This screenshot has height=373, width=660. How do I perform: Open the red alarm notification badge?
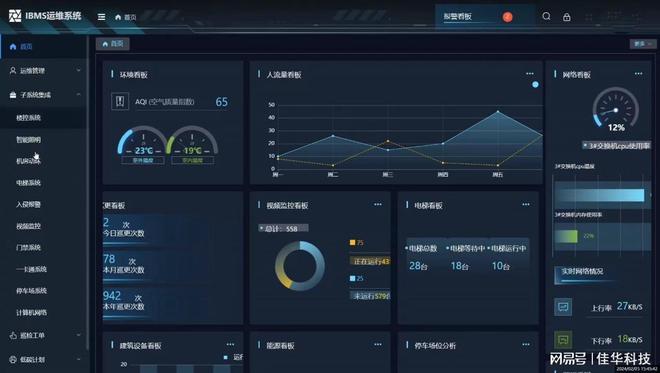click(508, 17)
